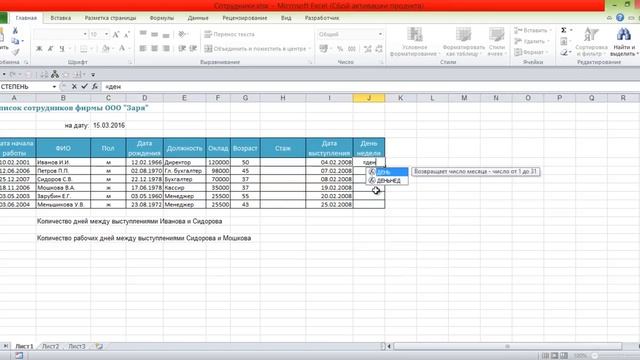This screenshot has height=360, width=640.
Task: Choose ДЕНЬНЕД from autocomplete list
Action: click(387, 180)
